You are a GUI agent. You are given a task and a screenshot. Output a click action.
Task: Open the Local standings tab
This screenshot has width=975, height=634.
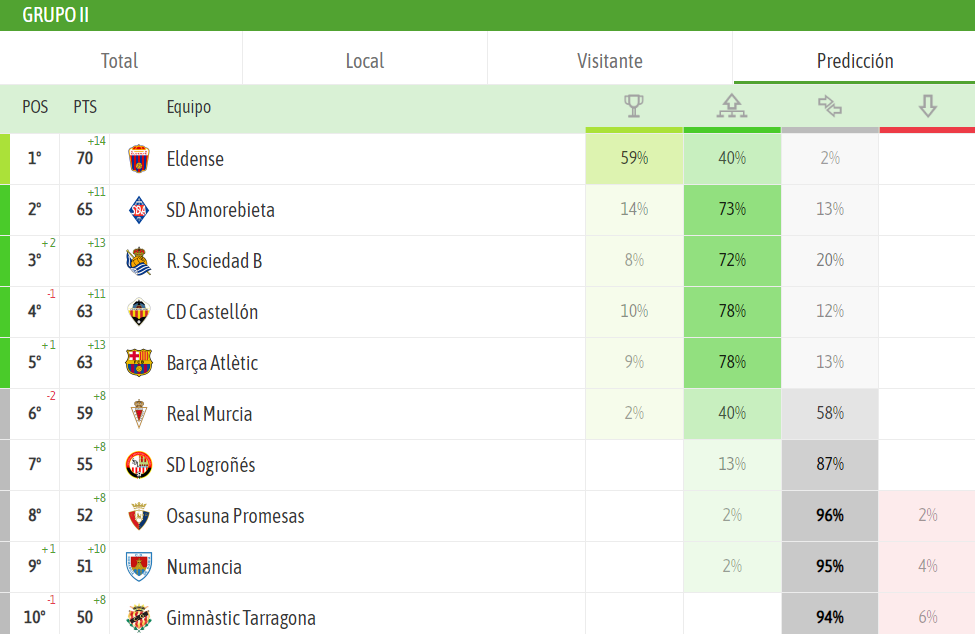point(364,61)
